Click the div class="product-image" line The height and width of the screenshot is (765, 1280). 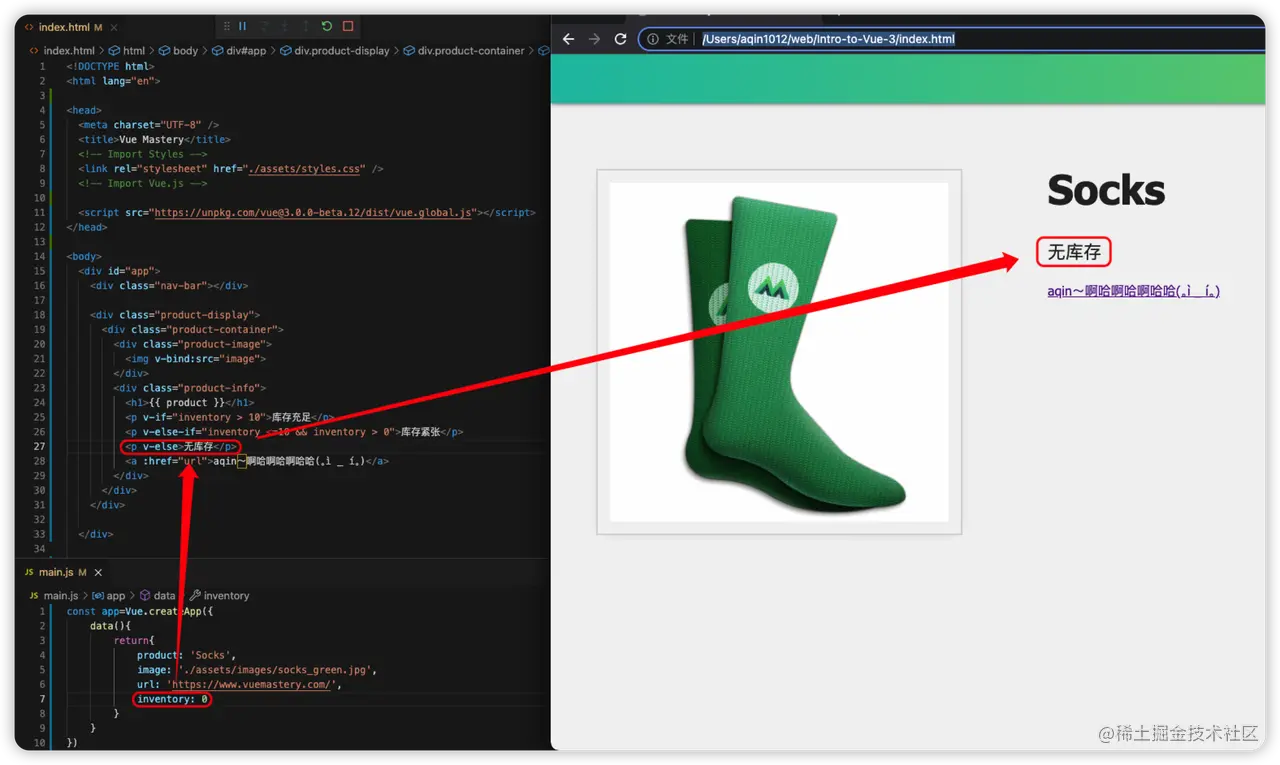(193, 344)
